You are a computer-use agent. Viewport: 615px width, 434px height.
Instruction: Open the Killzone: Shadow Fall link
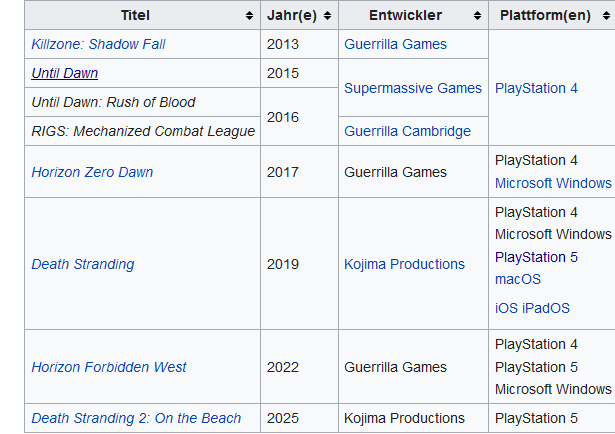click(x=98, y=44)
